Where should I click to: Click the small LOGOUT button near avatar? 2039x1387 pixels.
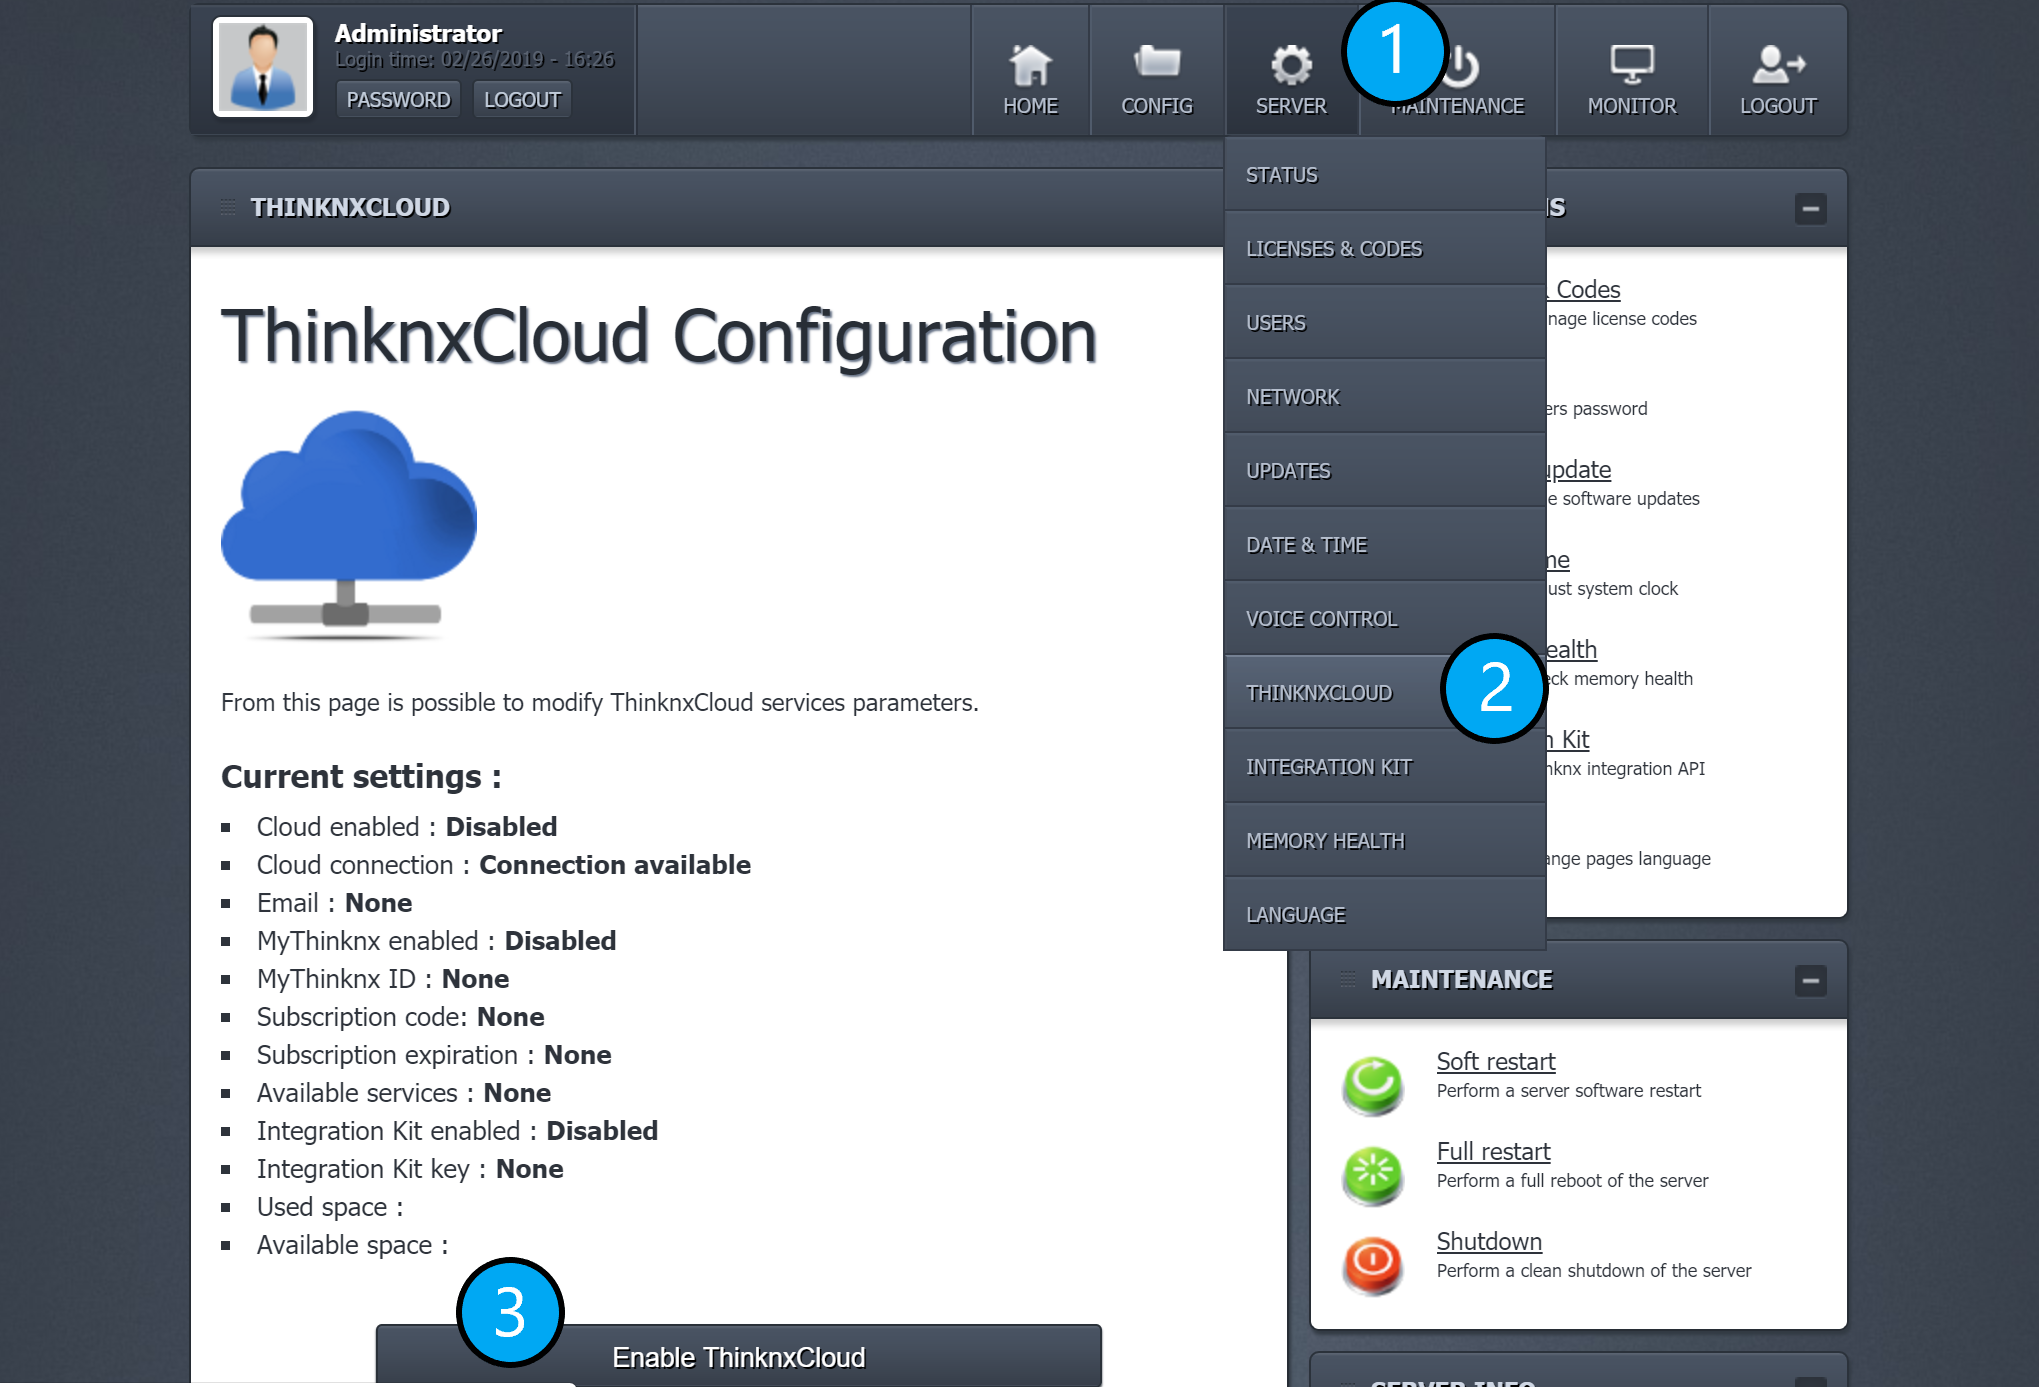click(522, 100)
